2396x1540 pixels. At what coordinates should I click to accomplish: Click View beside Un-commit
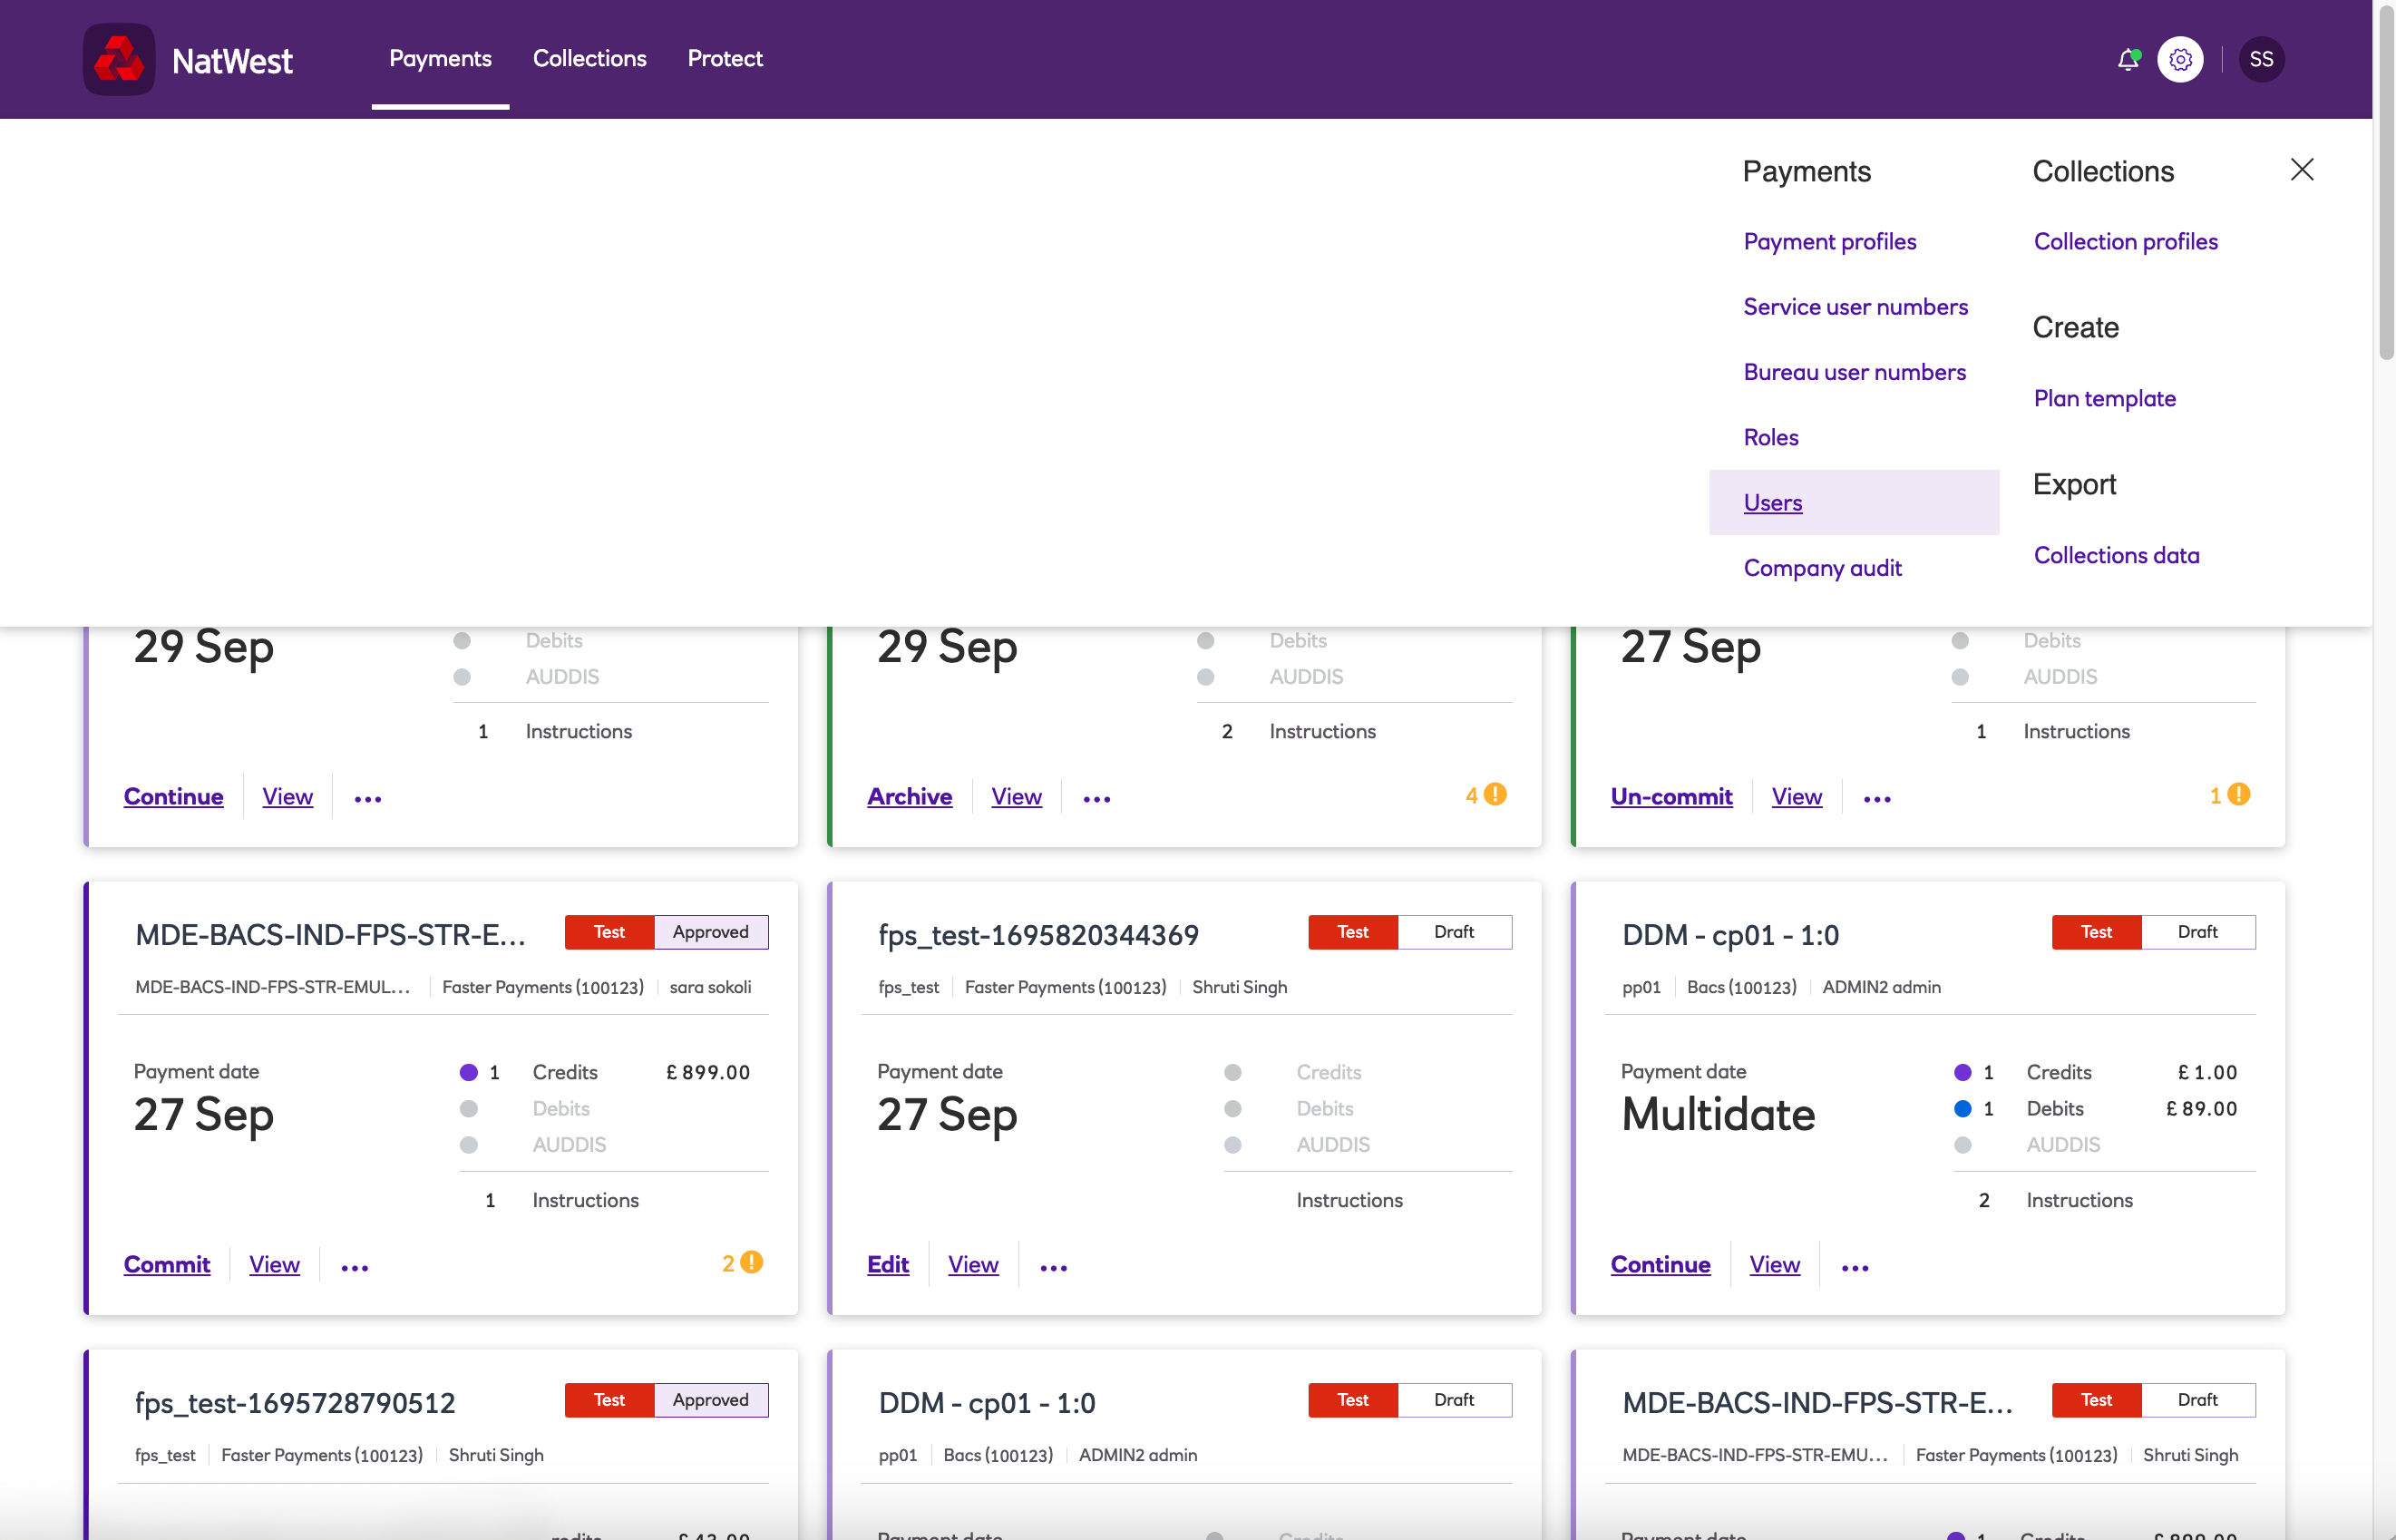(x=1796, y=796)
